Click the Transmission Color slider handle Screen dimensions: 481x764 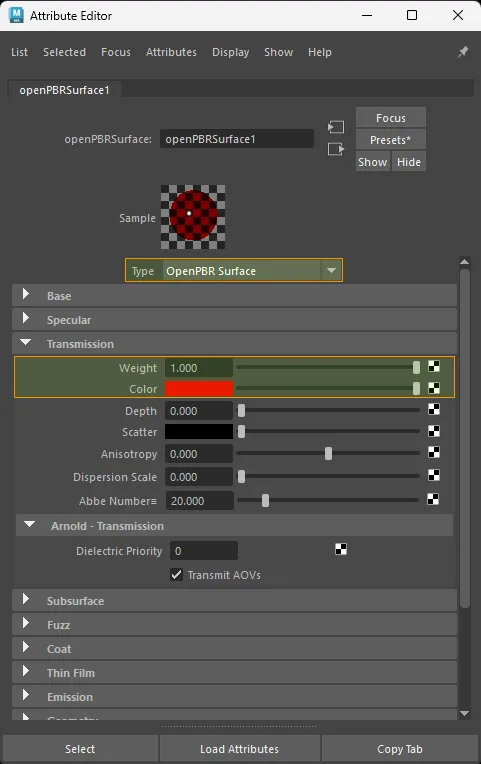416,388
